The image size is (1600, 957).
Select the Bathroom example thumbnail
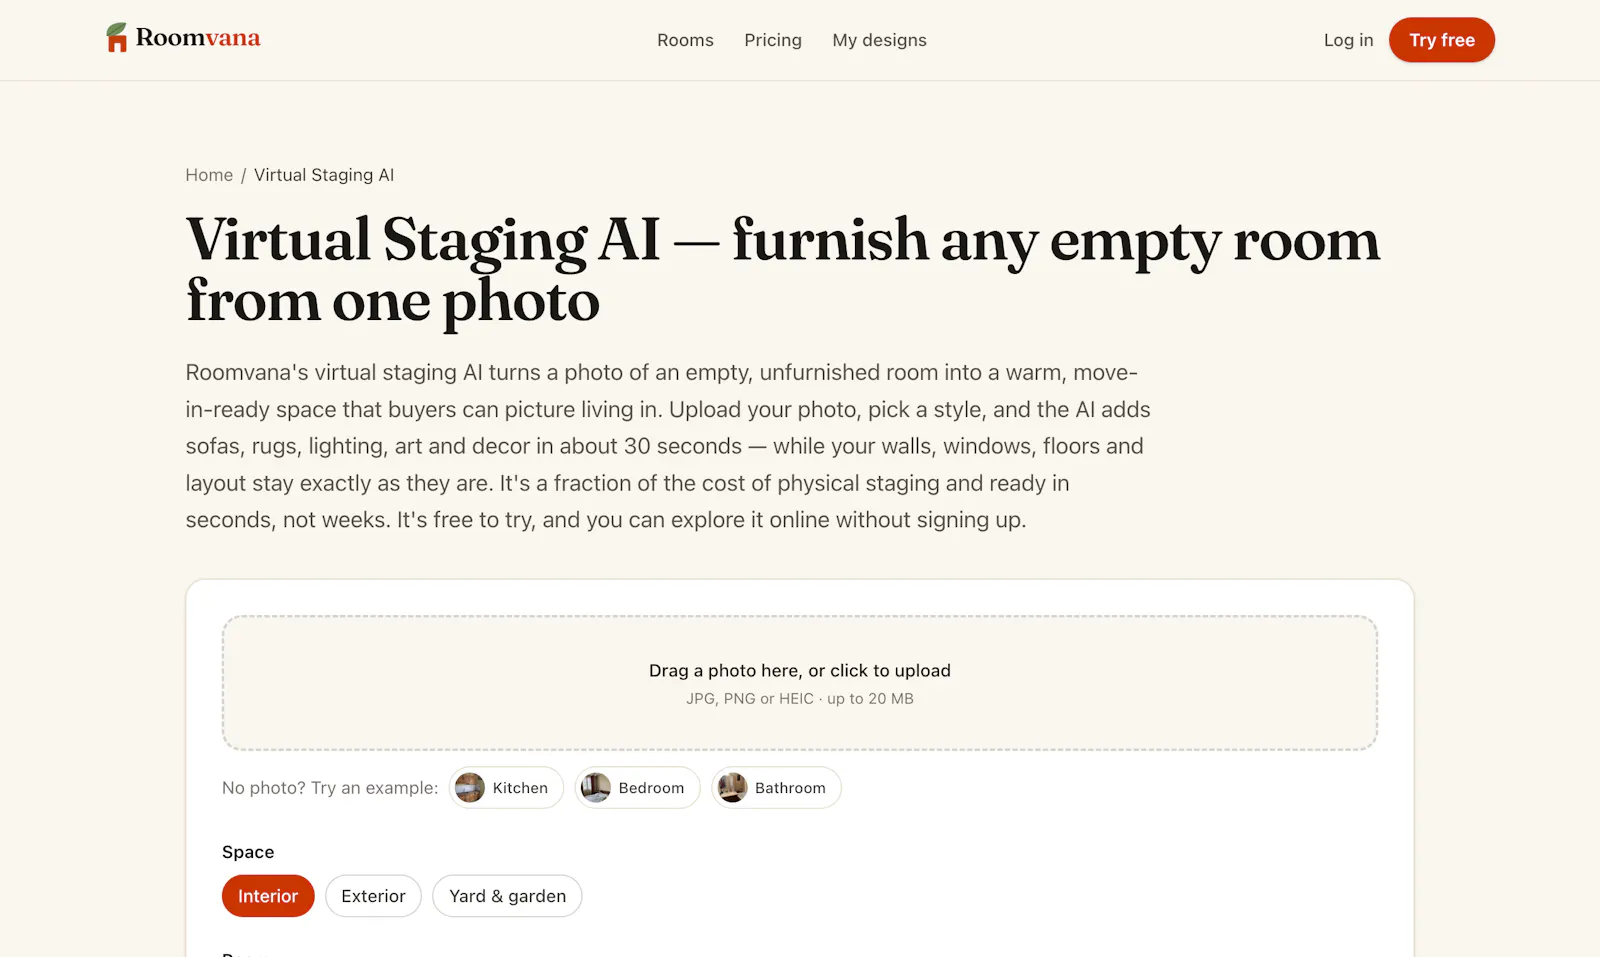[x=732, y=788]
